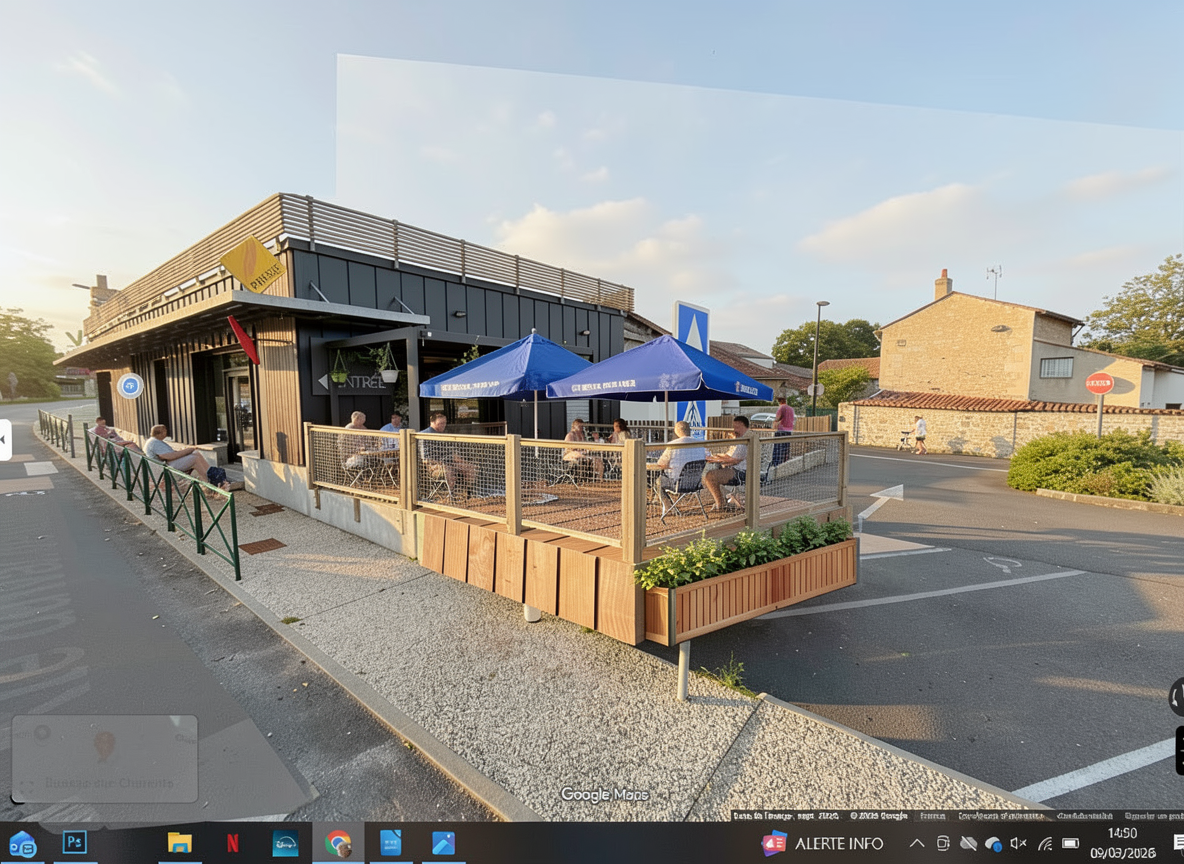
Task: Open the mail app at taskbar start
Action: (x=22, y=843)
